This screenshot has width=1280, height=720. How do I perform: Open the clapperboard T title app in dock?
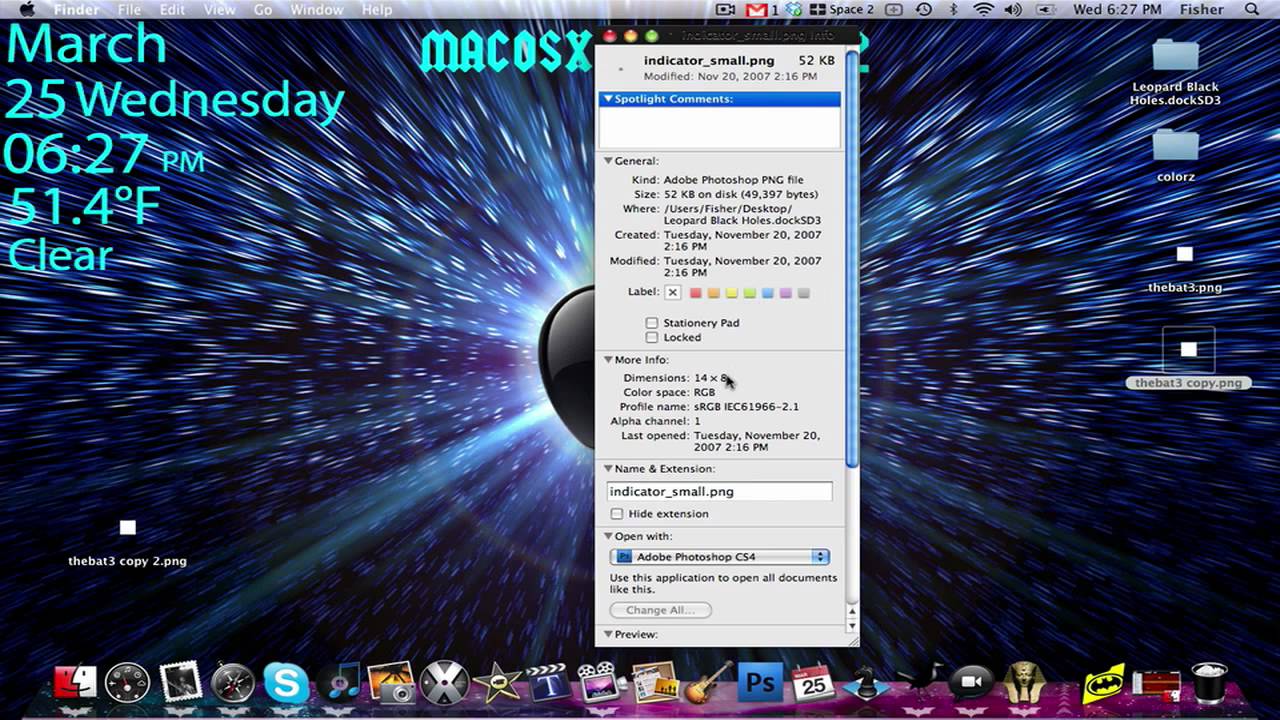(x=550, y=683)
